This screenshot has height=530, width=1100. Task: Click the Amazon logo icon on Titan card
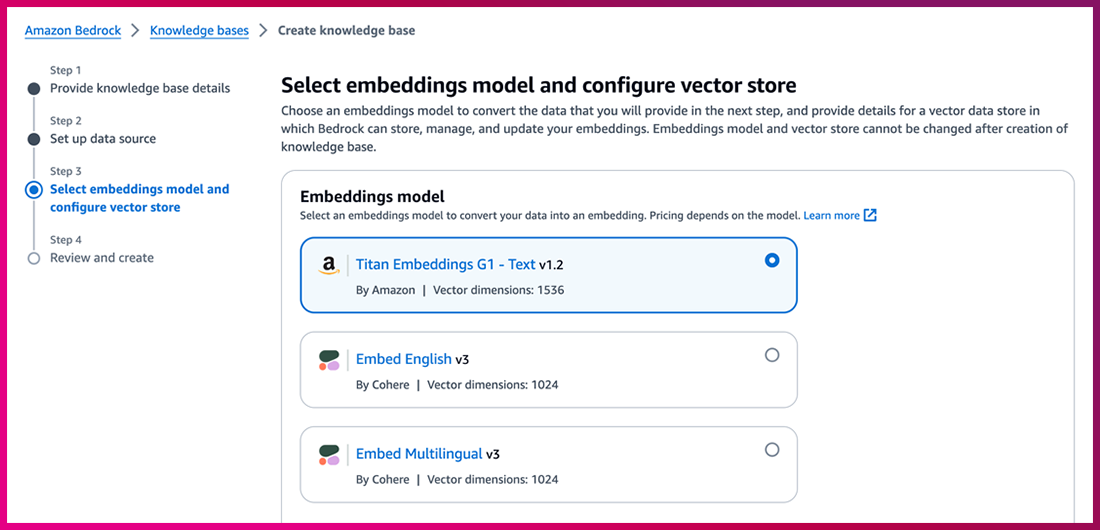pos(329,266)
